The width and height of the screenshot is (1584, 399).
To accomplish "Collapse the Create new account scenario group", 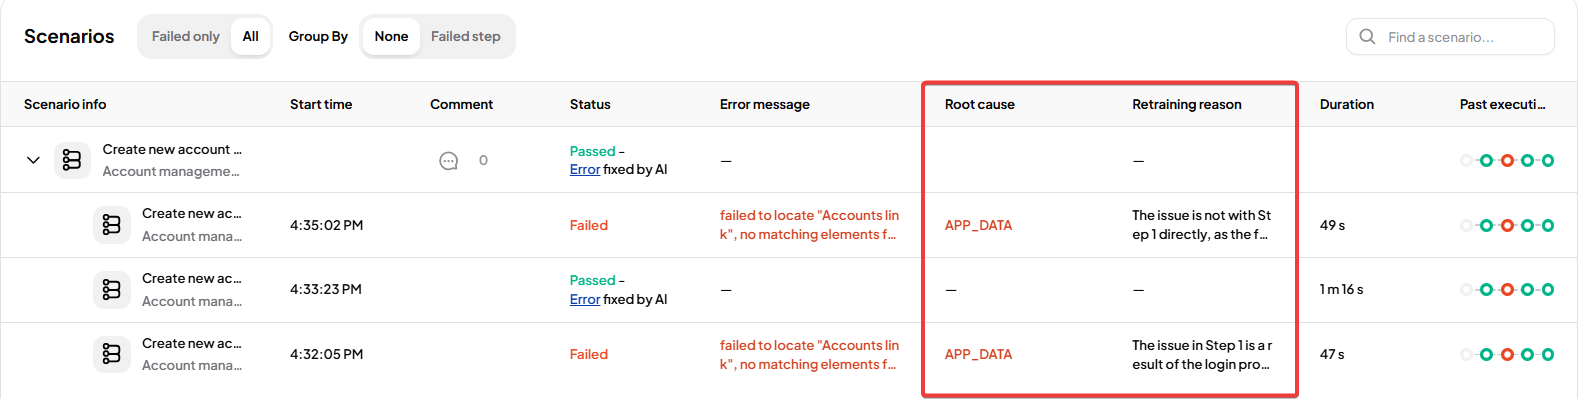I will (x=33, y=160).
